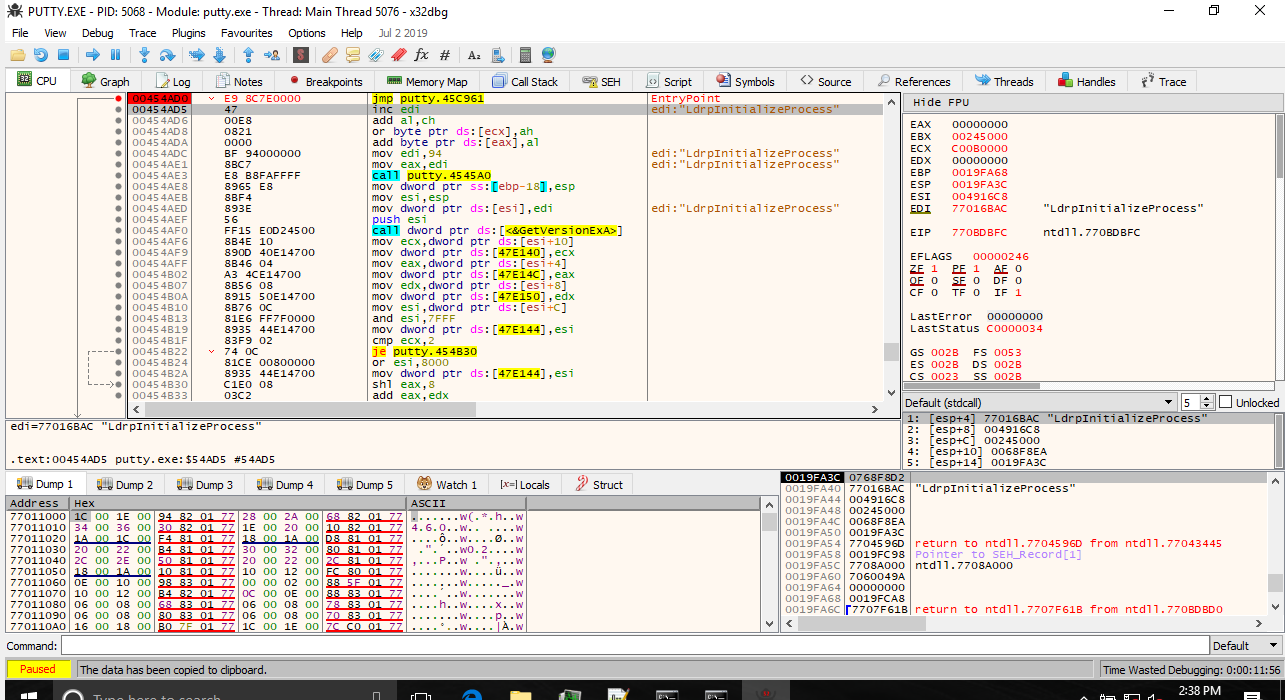Viewport: 1285px width, 700px height.
Task: Enable the Unlocked checkbox
Action: 1226,402
